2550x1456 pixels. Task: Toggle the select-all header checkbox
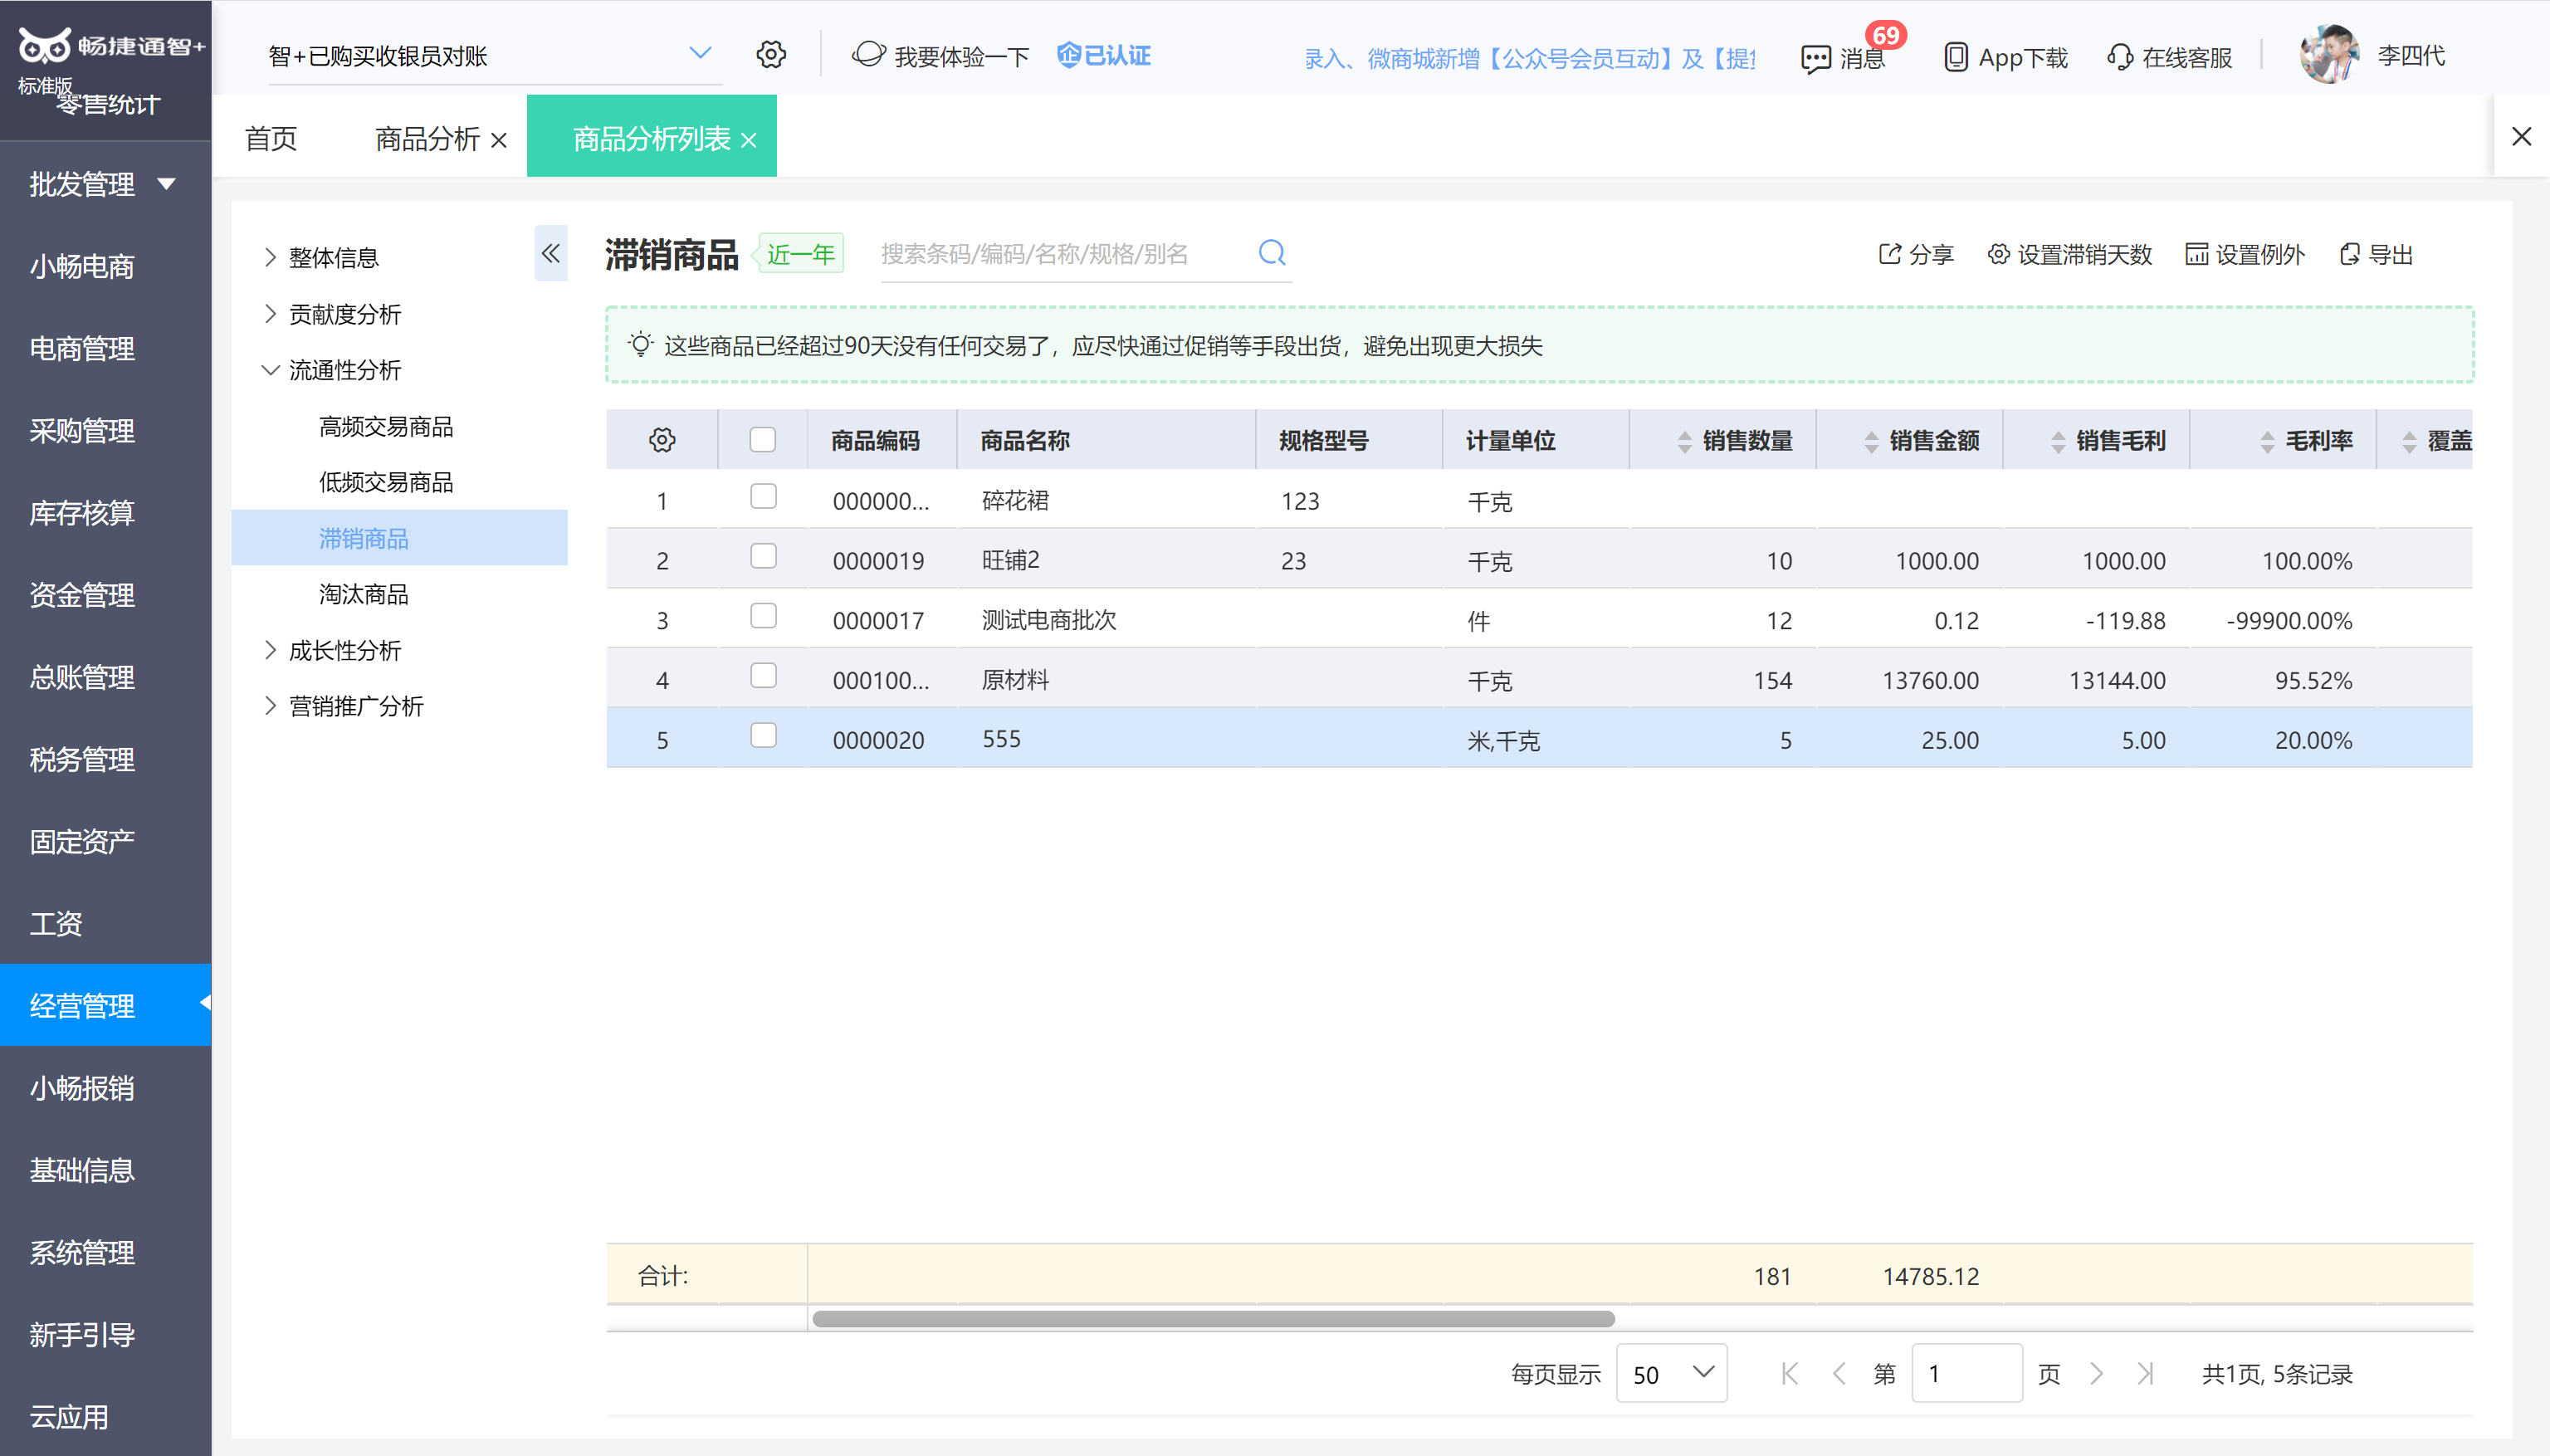(x=763, y=440)
